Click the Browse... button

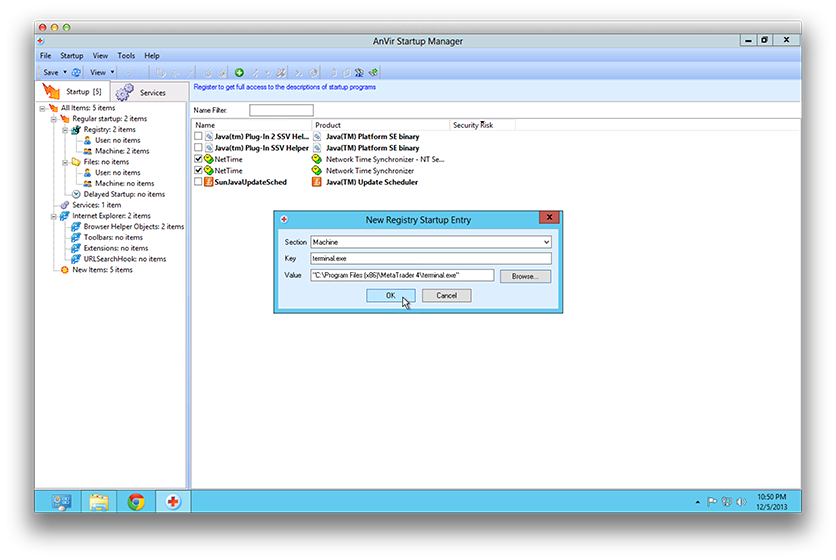(x=525, y=276)
